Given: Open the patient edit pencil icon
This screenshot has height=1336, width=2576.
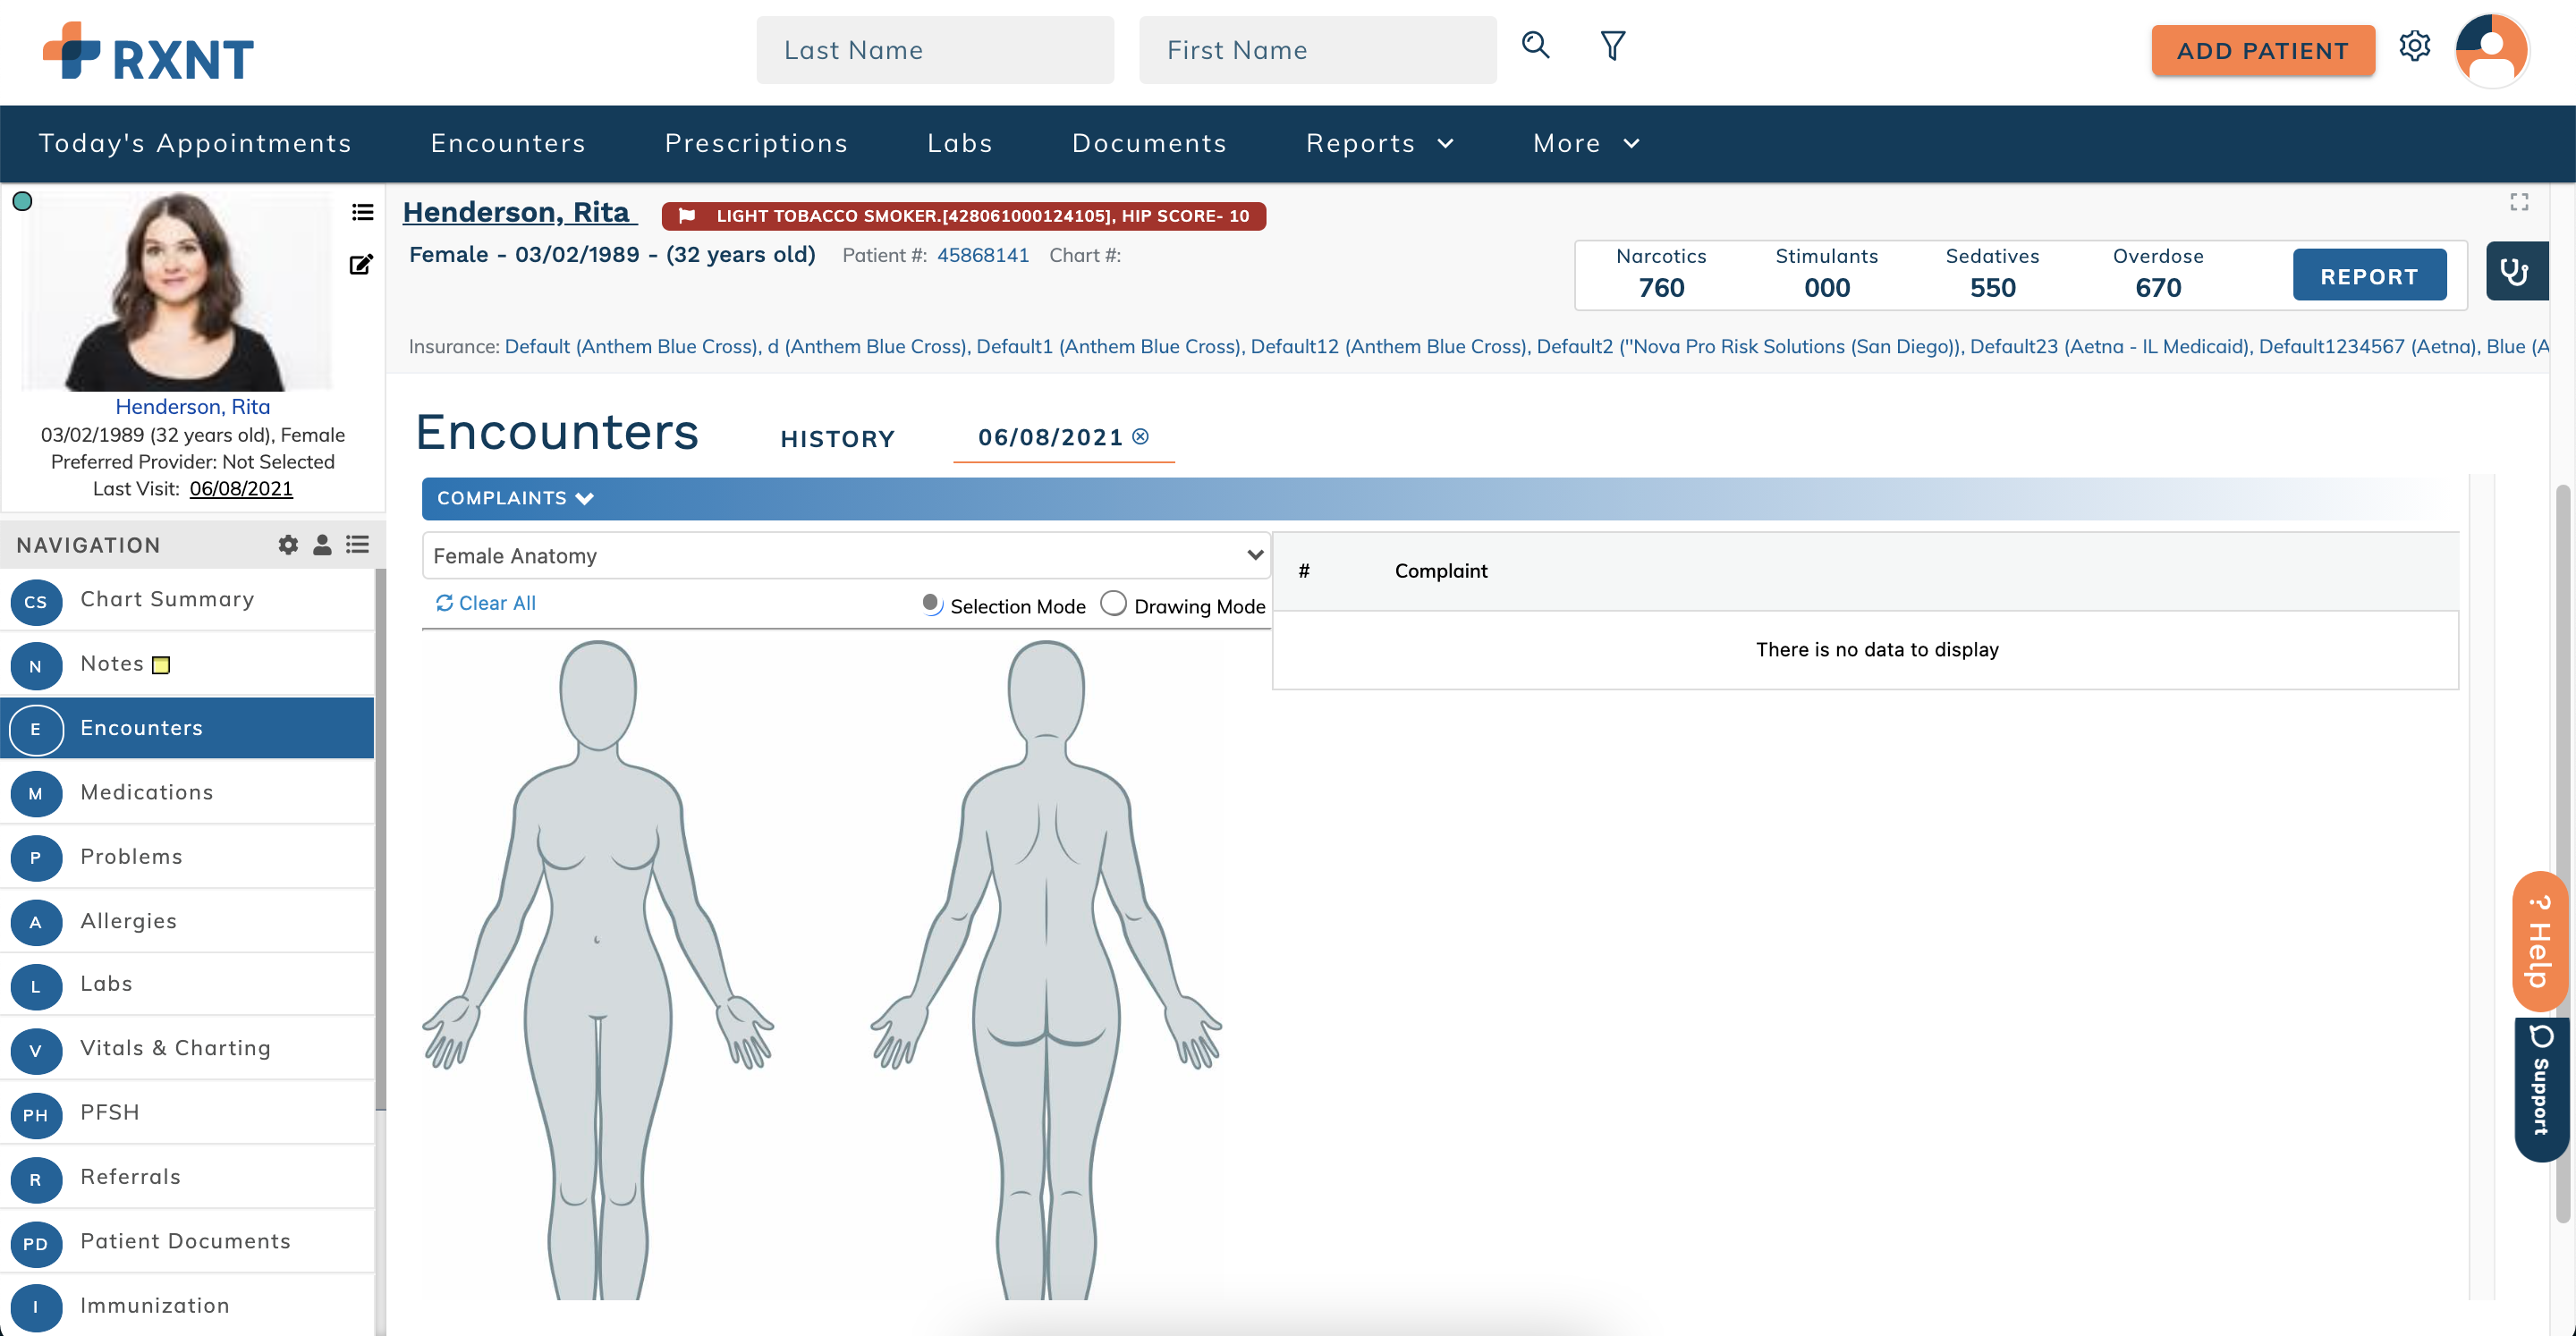Looking at the screenshot, I should [361, 264].
